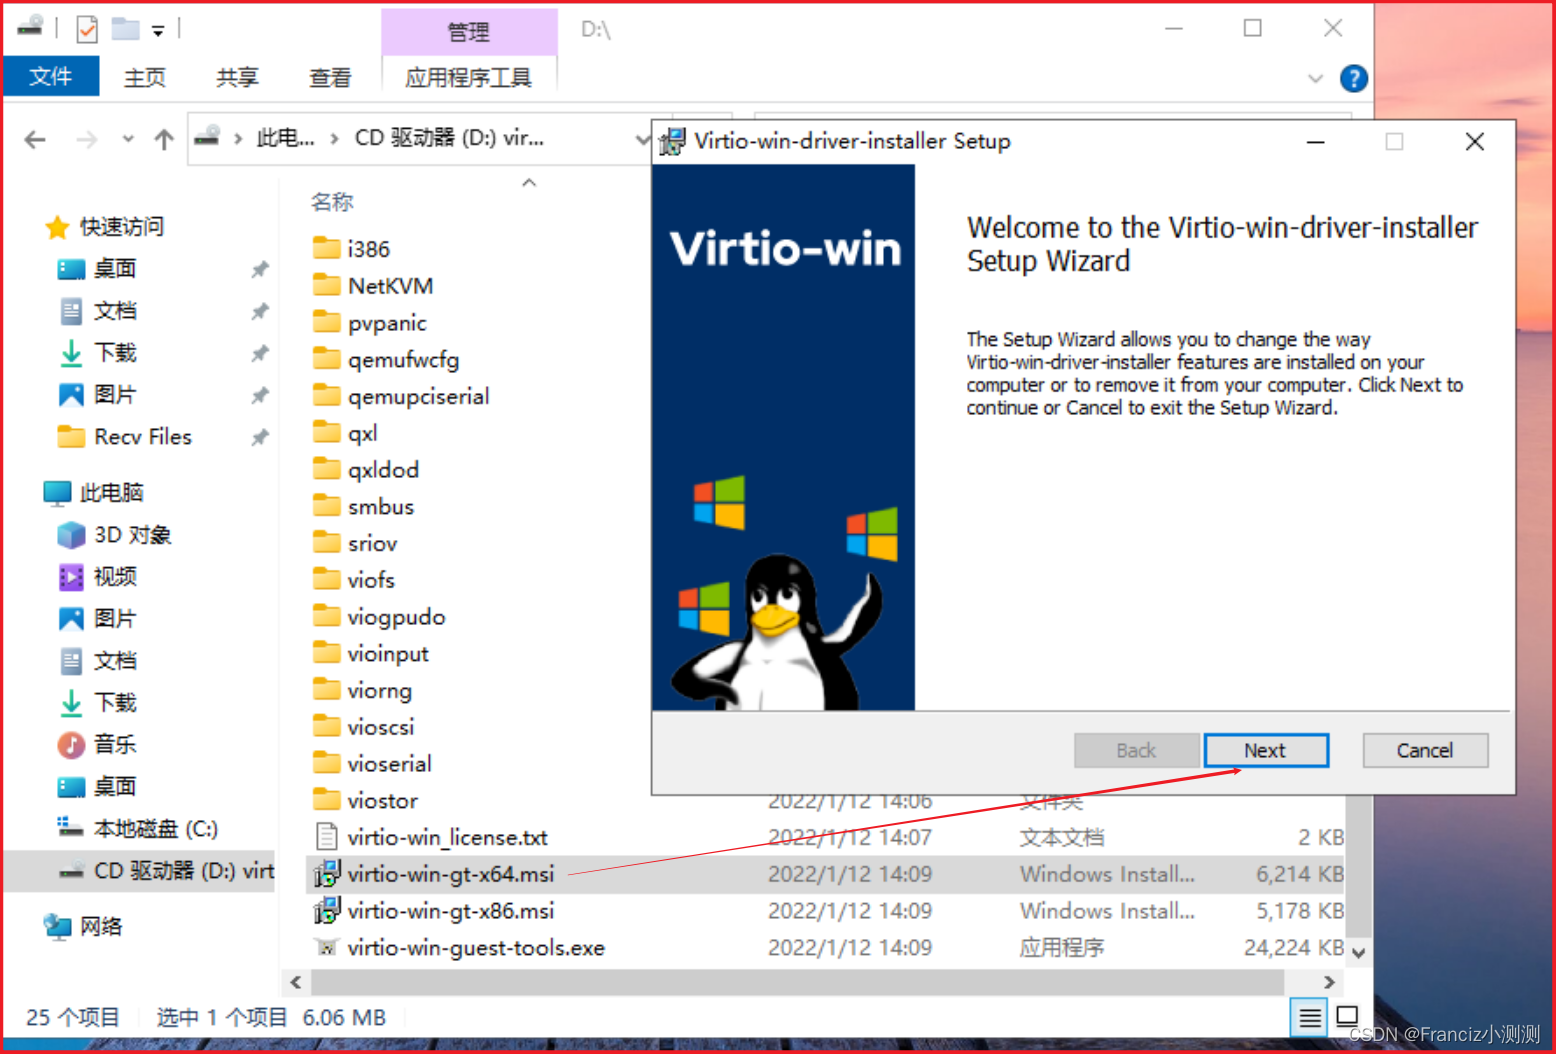Screen dimensions: 1556x1054
Task: Open the pinned 图片 under quick access
Action: coord(115,395)
